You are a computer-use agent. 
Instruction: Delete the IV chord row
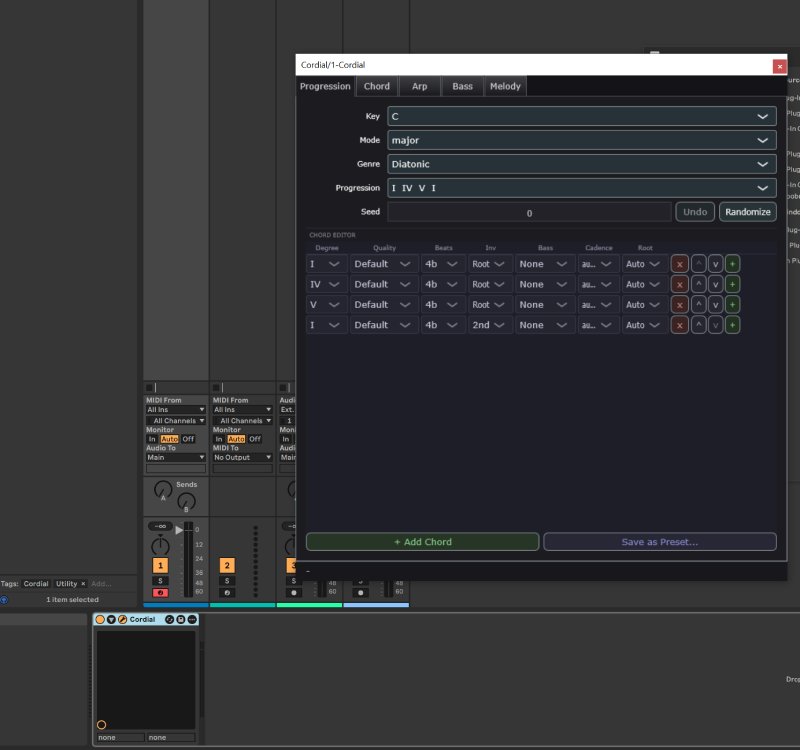click(680, 285)
